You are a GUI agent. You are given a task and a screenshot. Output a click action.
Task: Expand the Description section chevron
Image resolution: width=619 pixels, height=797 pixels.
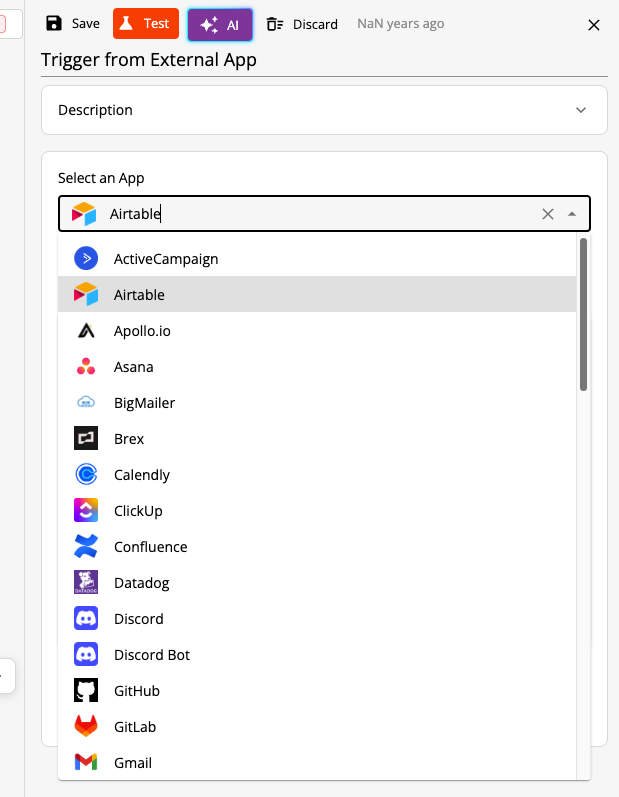581,110
